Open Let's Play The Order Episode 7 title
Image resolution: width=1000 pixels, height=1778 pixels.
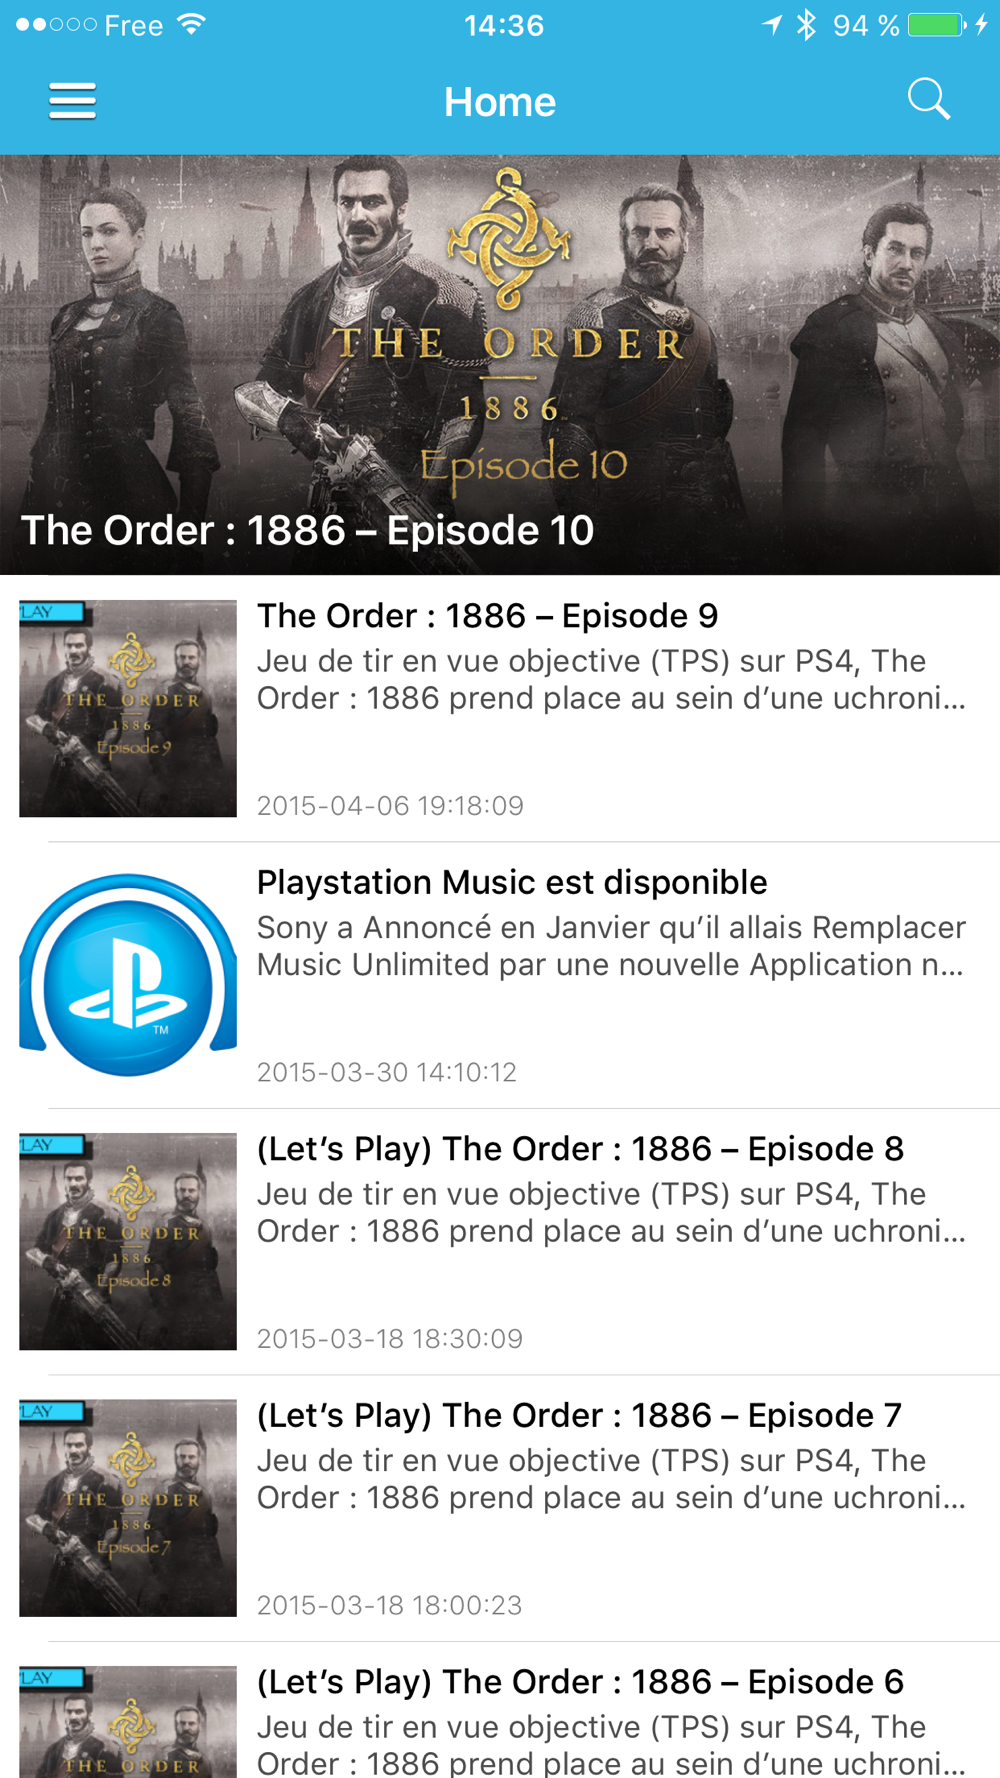tap(579, 1416)
